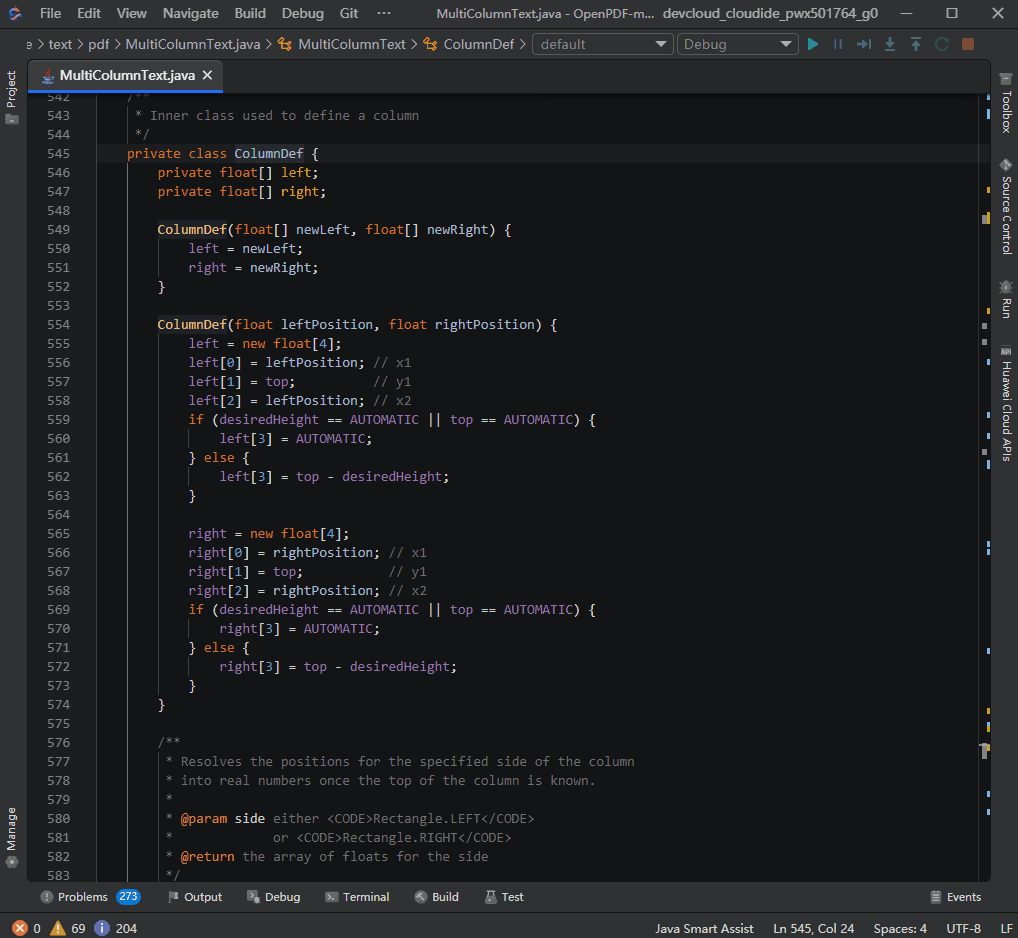Expand the more menus ellipsis
This screenshot has width=1018, height=938.
point(384,13)
